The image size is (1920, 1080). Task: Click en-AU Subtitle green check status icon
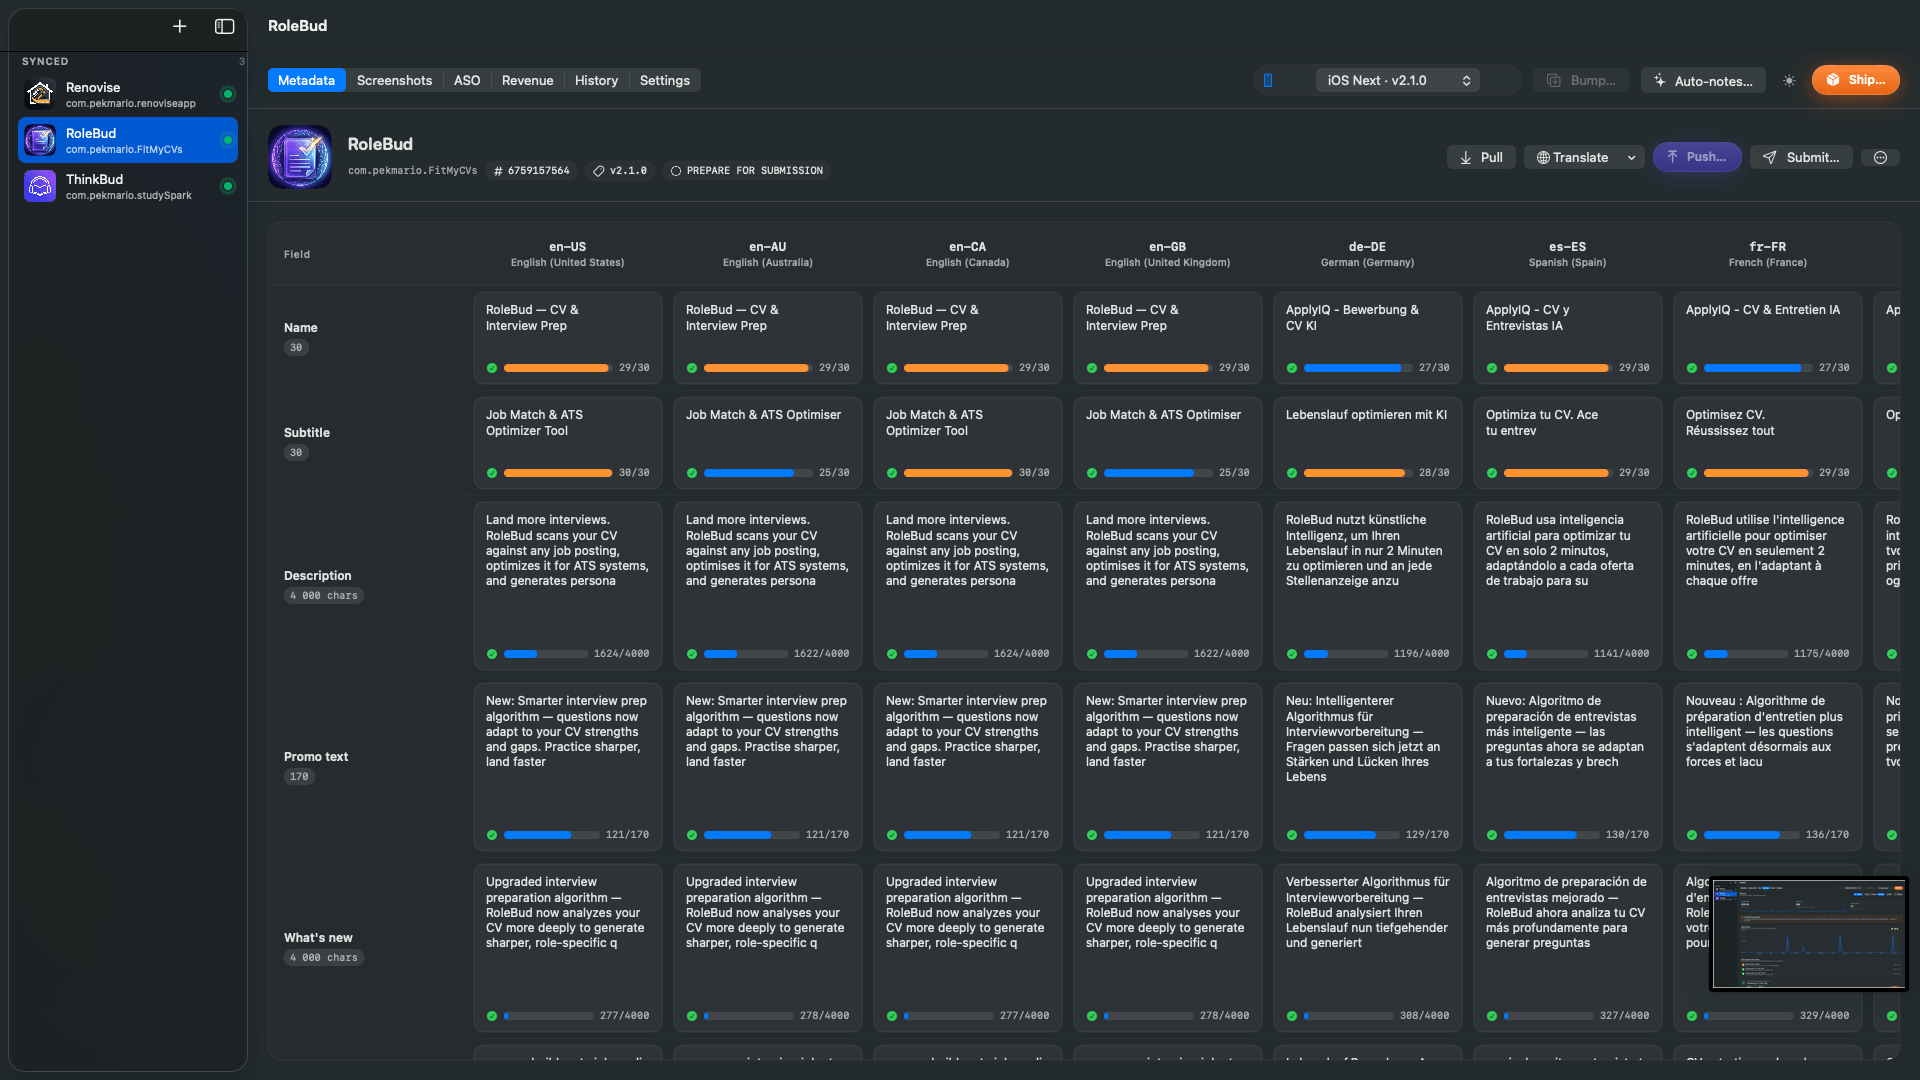(x=691, y=473)
